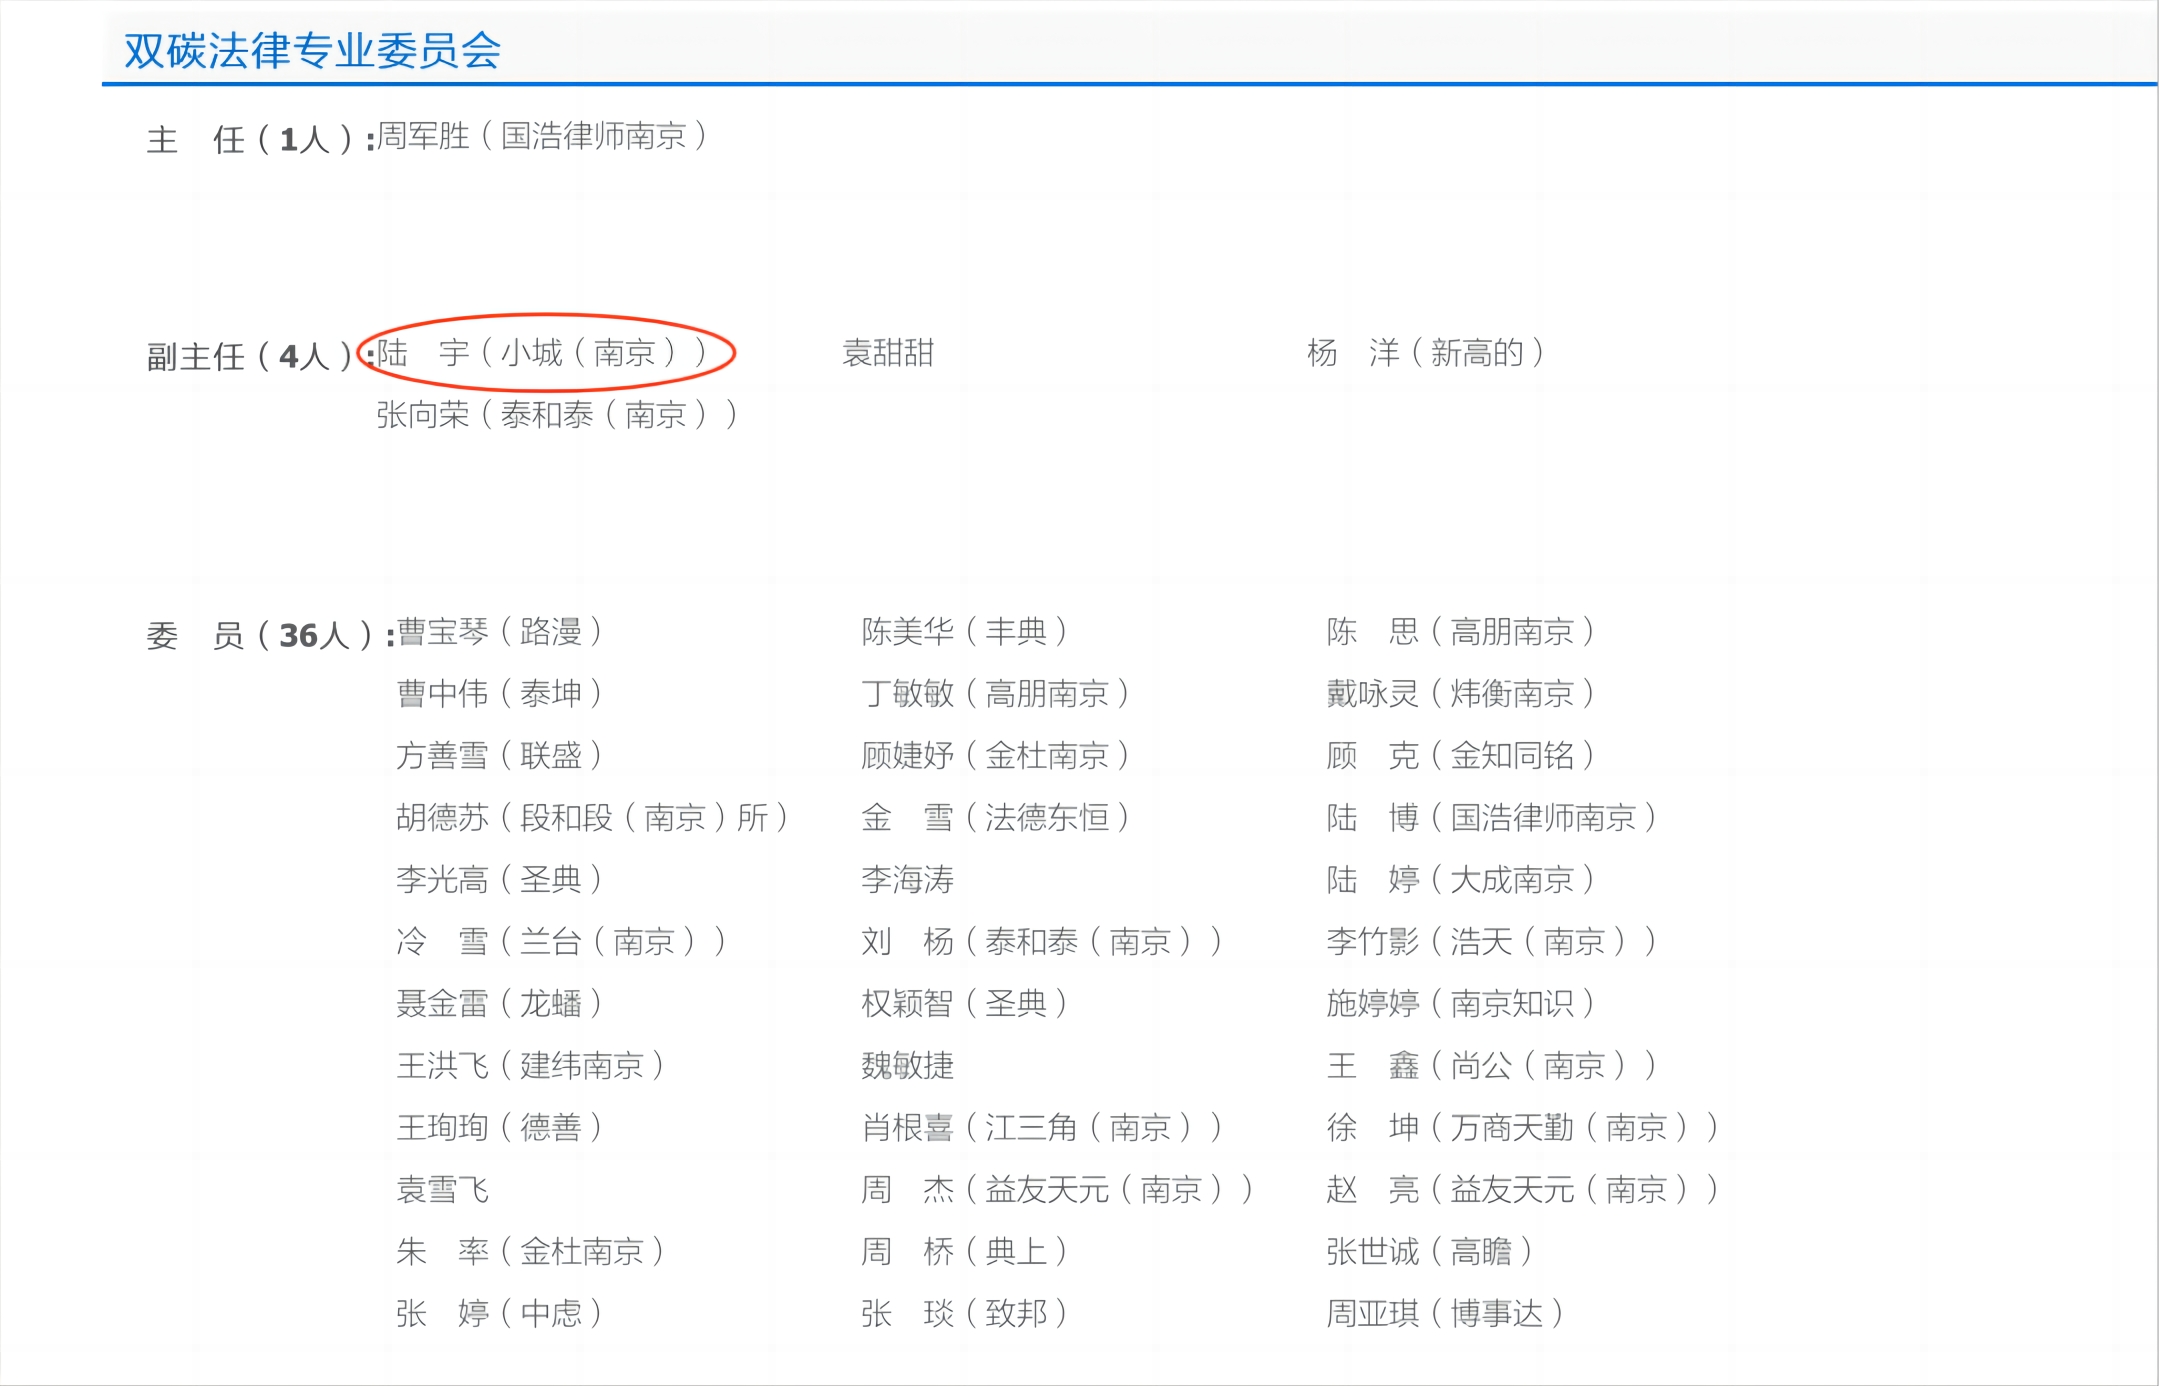Click the 主 任（1人）label
This screenshot has width=2160, height=1386.
click(x=261, y=139)
